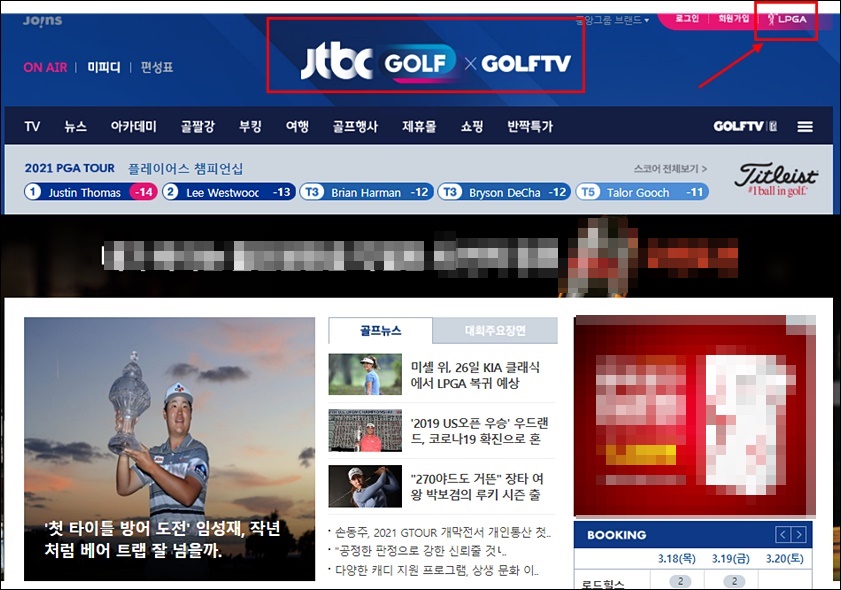Viewport: 841px width, 590px height.
Task: Read '2019 US오픈 우승' 우드랜드 headline
Action: point(479,431)
